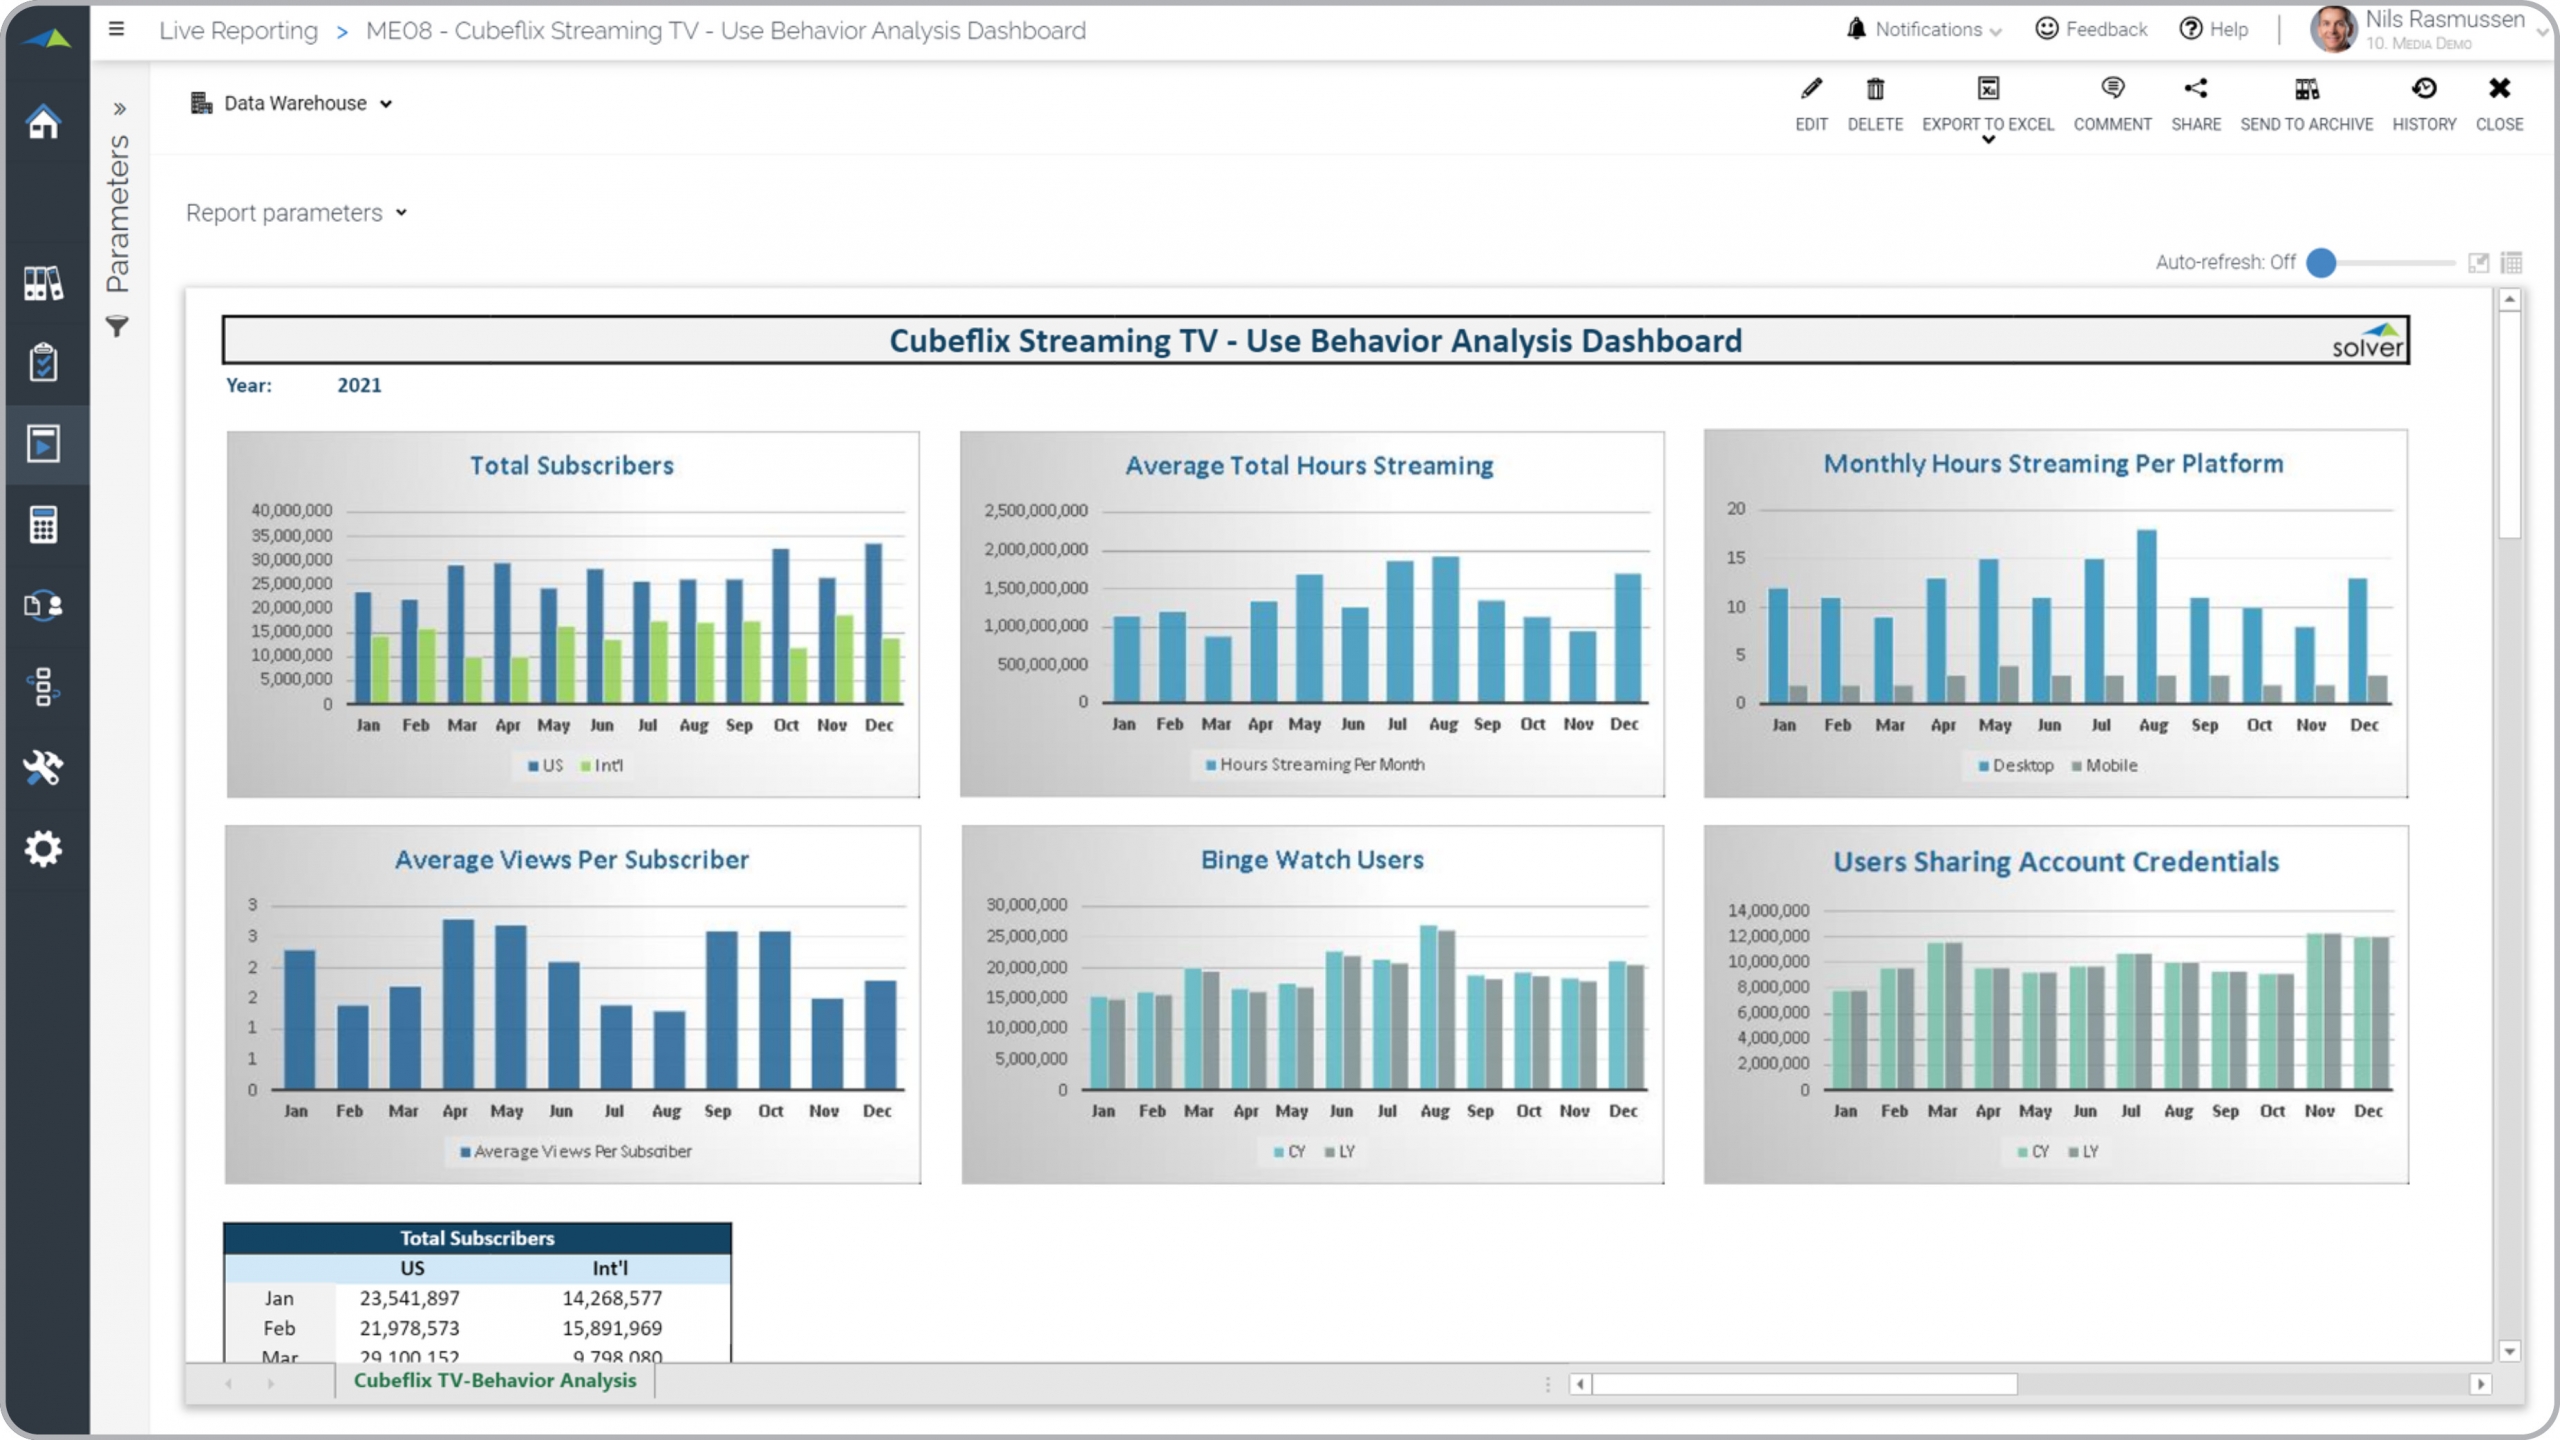Click Users Sharing Account Credentials chart

(x=2056, y=1004)
